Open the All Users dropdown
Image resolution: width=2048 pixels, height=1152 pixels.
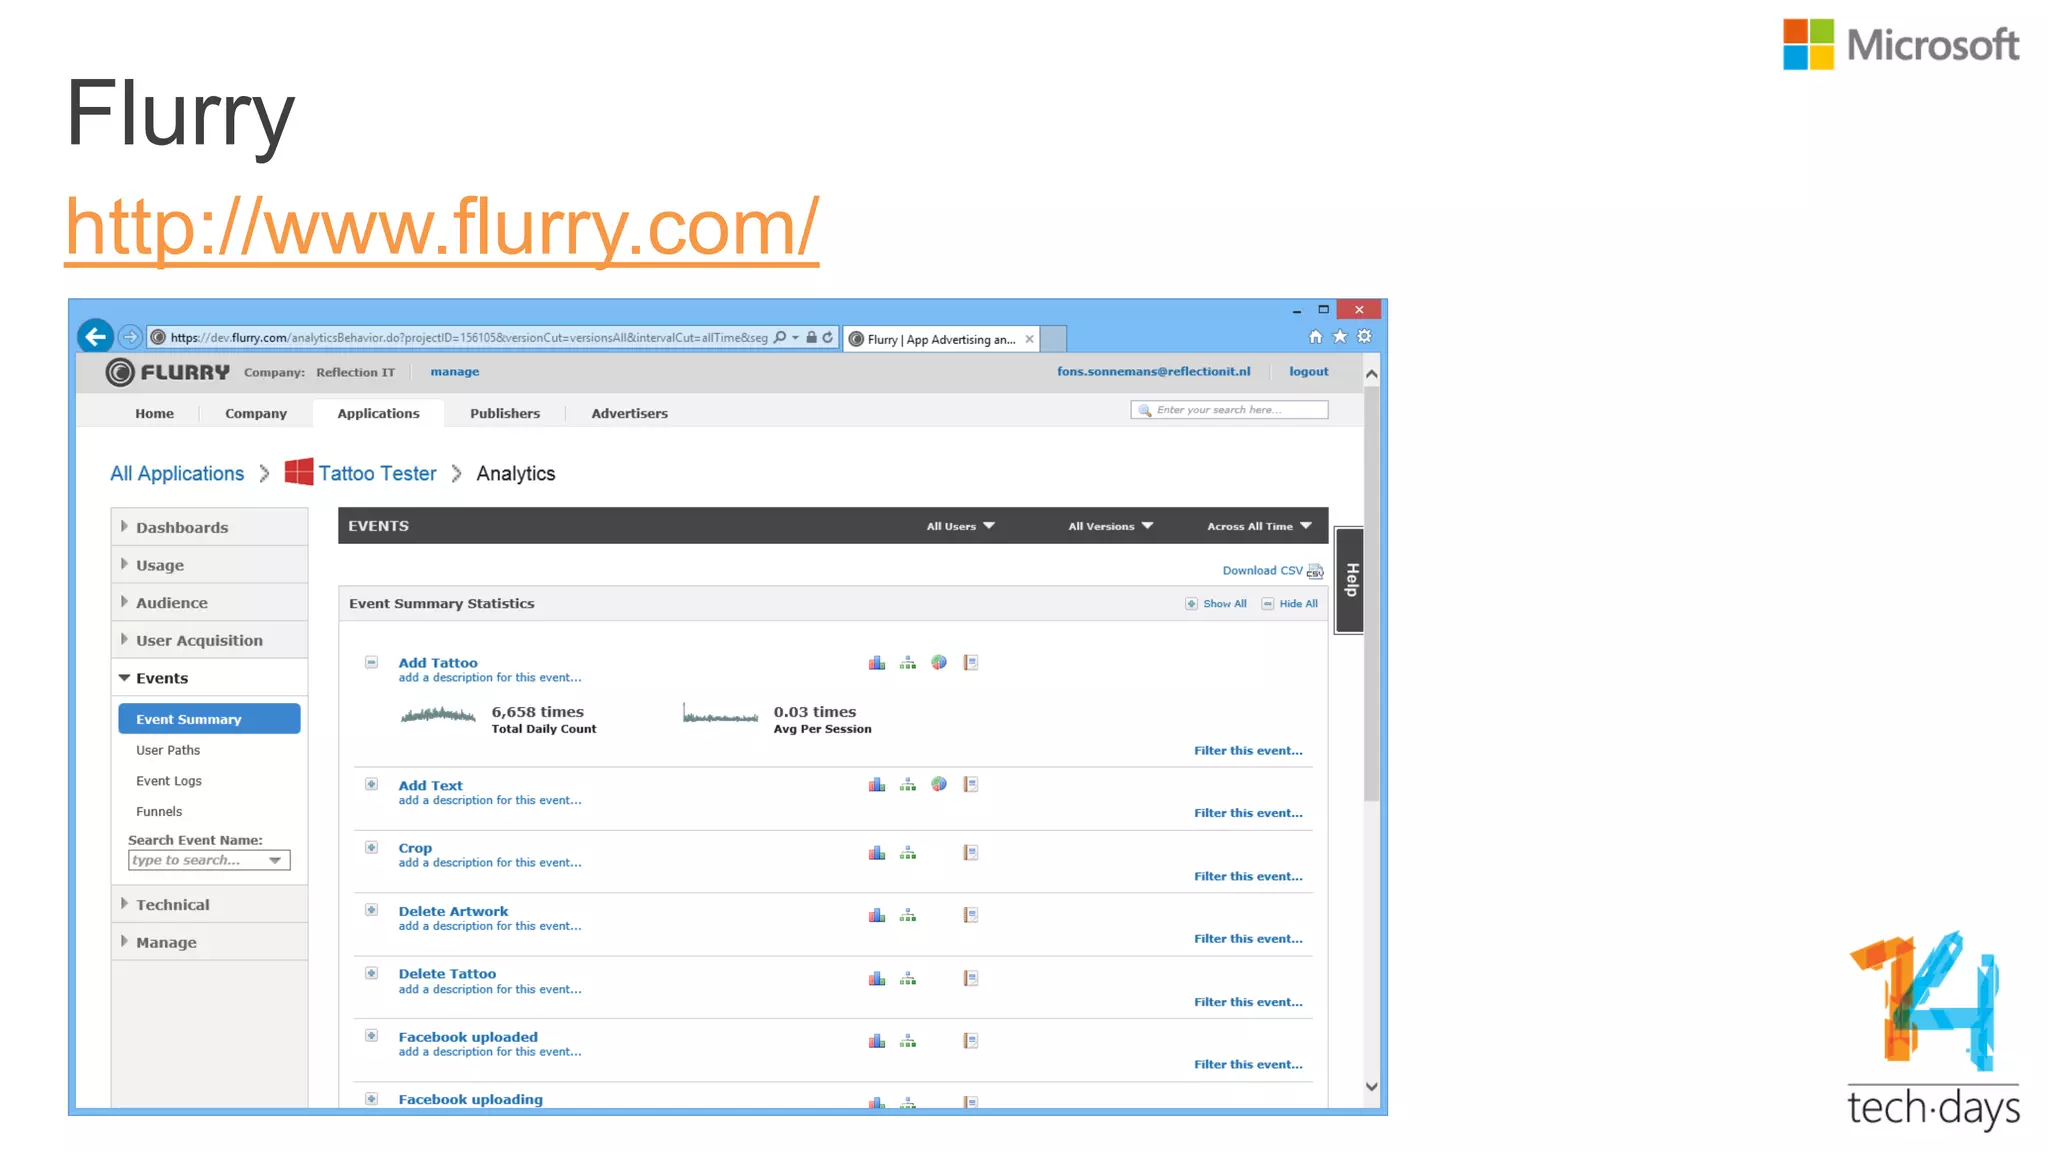pos(960,526)
